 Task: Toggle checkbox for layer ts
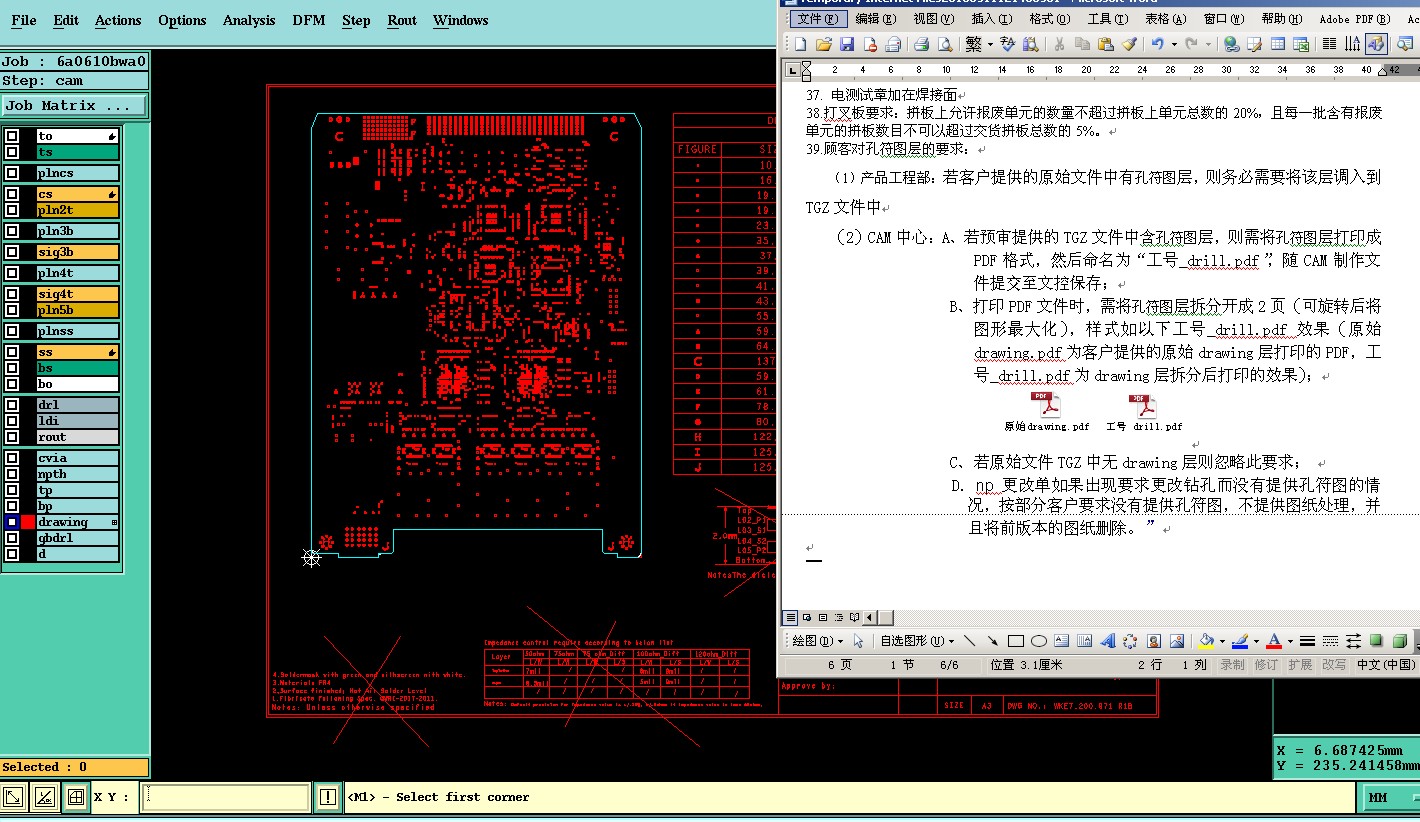[12, 152]
